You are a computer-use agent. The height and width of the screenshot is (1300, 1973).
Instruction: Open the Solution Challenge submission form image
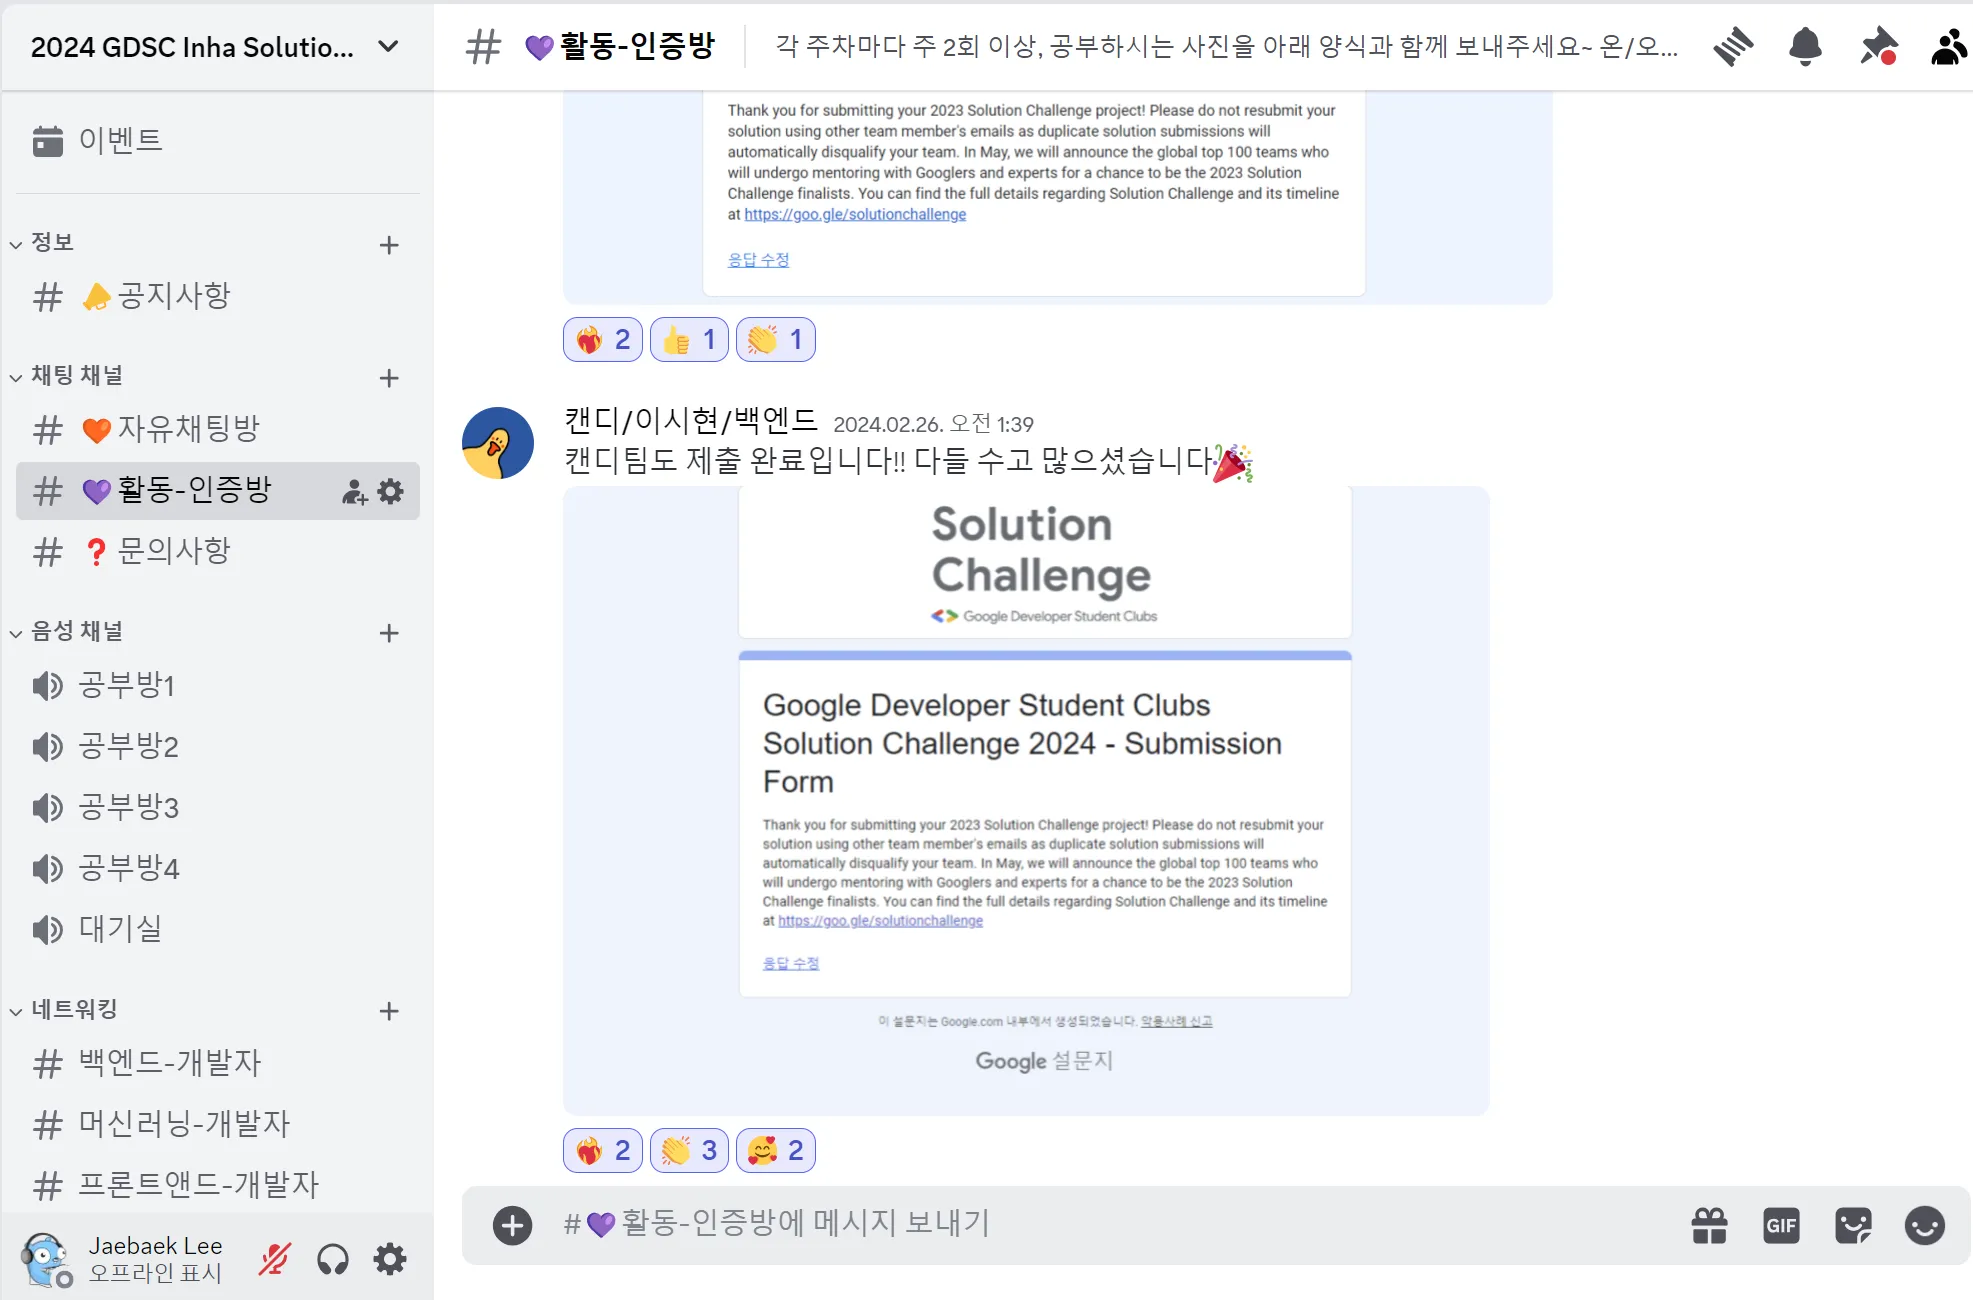click(x=1026, y=801)
